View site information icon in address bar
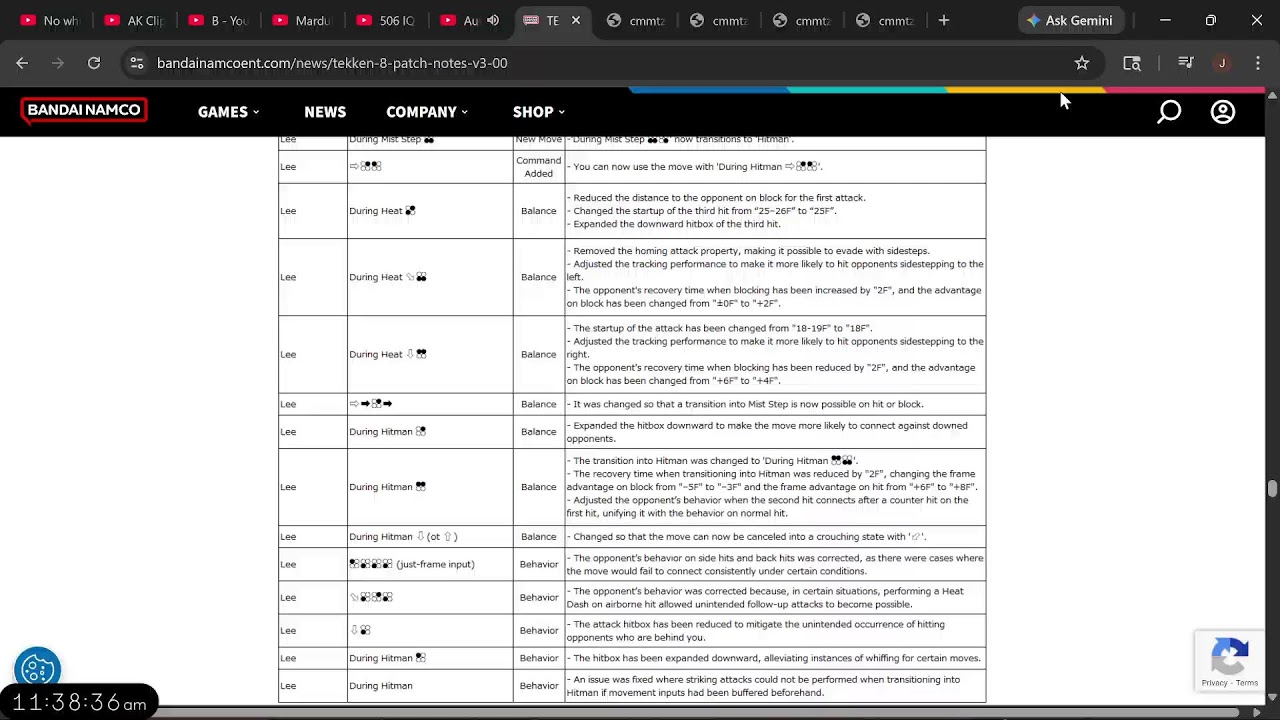The height and width of the screenshot is (720, 1280). tap(137, 63)
